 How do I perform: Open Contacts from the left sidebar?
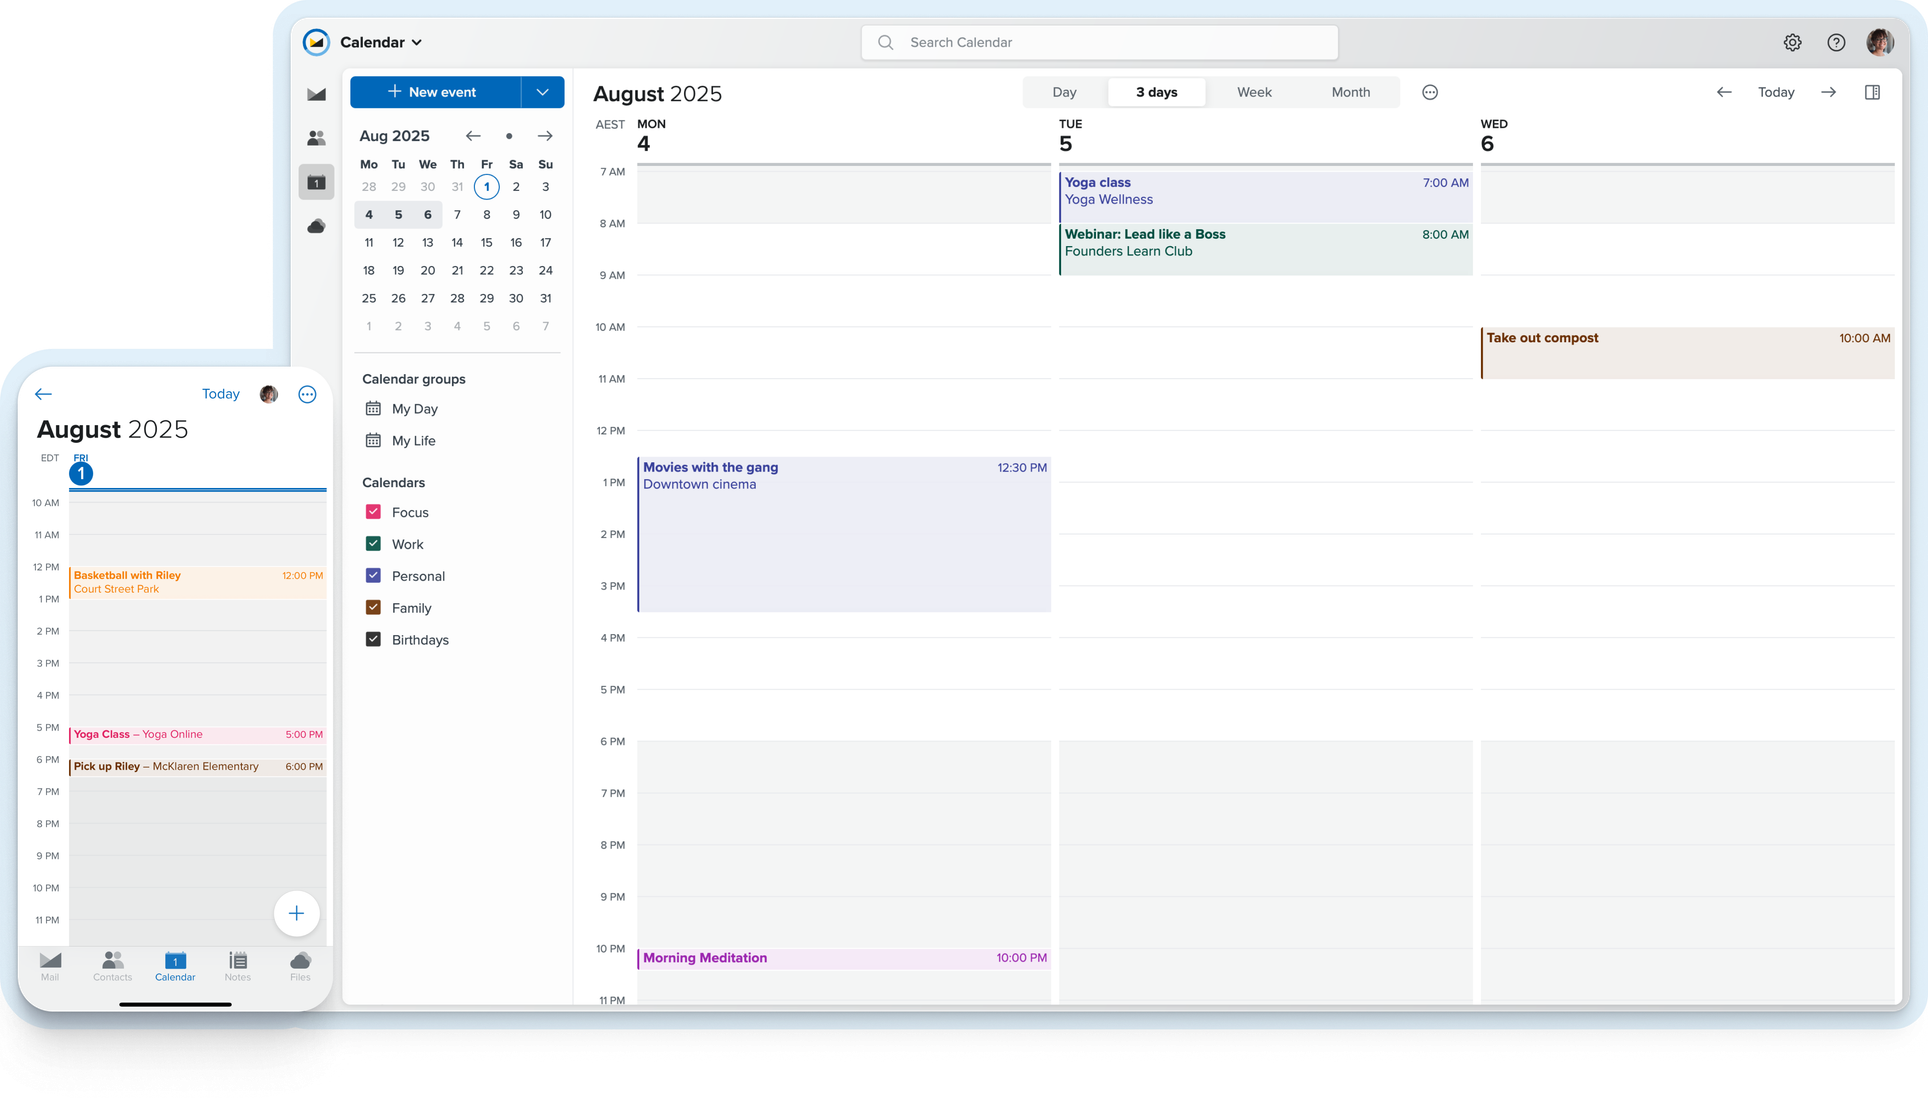click(x=316, y=138)
